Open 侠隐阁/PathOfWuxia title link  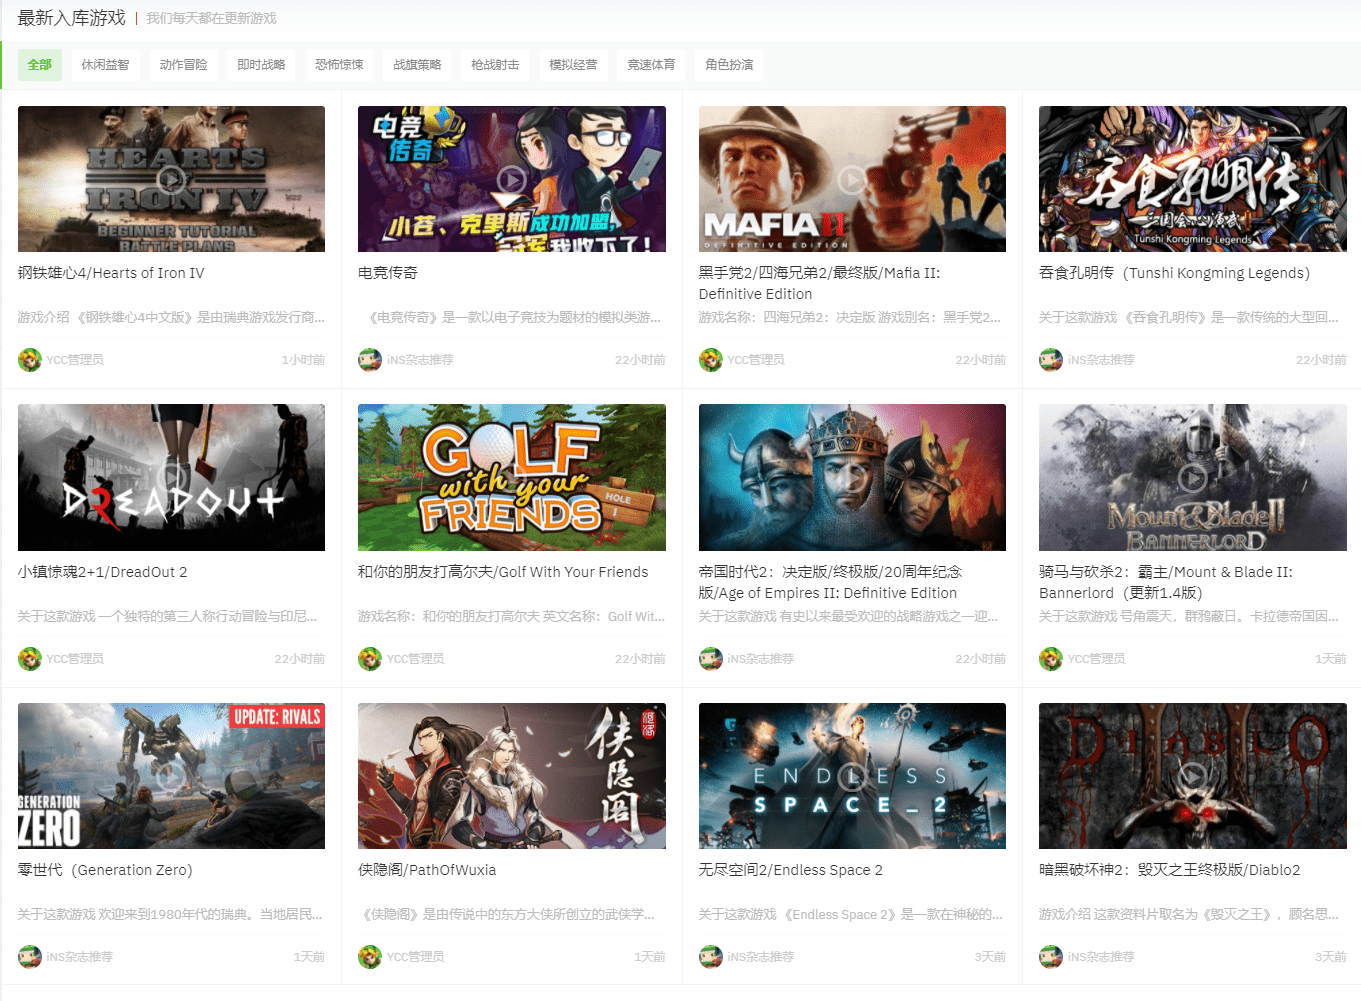coord(427,870)
